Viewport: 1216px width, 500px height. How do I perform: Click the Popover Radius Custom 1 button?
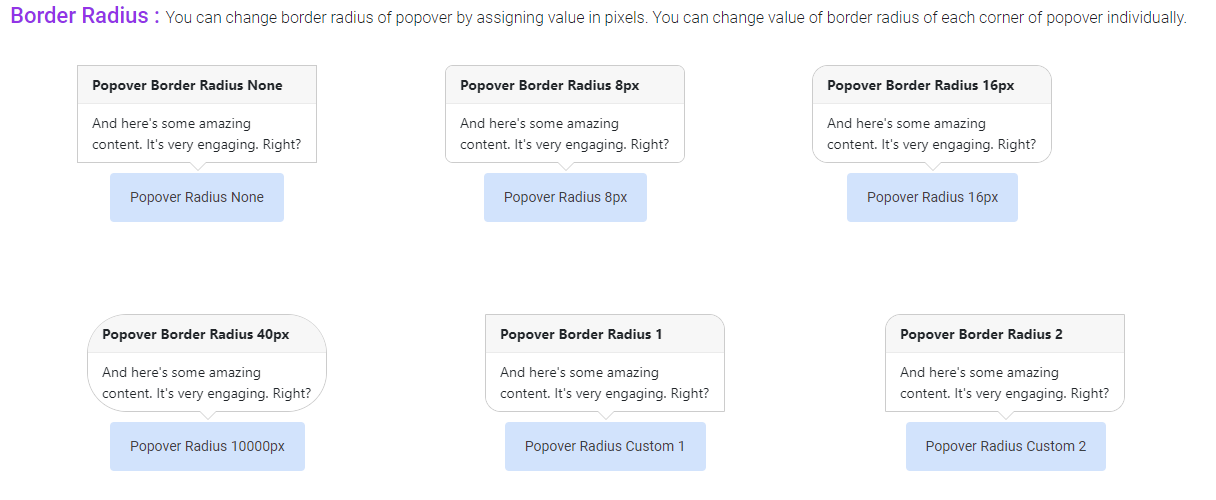(605, 446)
